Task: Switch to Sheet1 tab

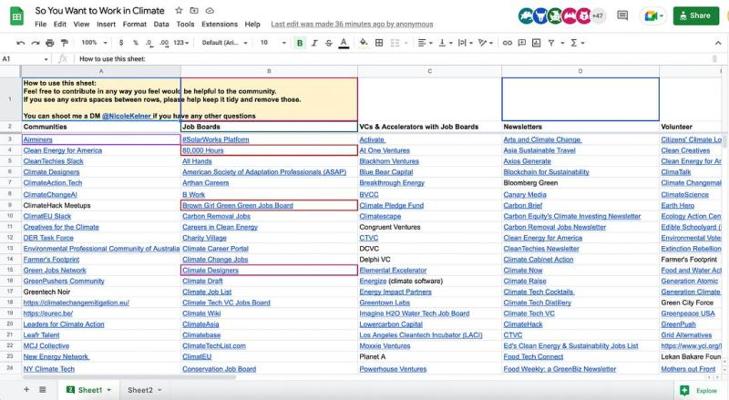Action: [x=89, y=390]
